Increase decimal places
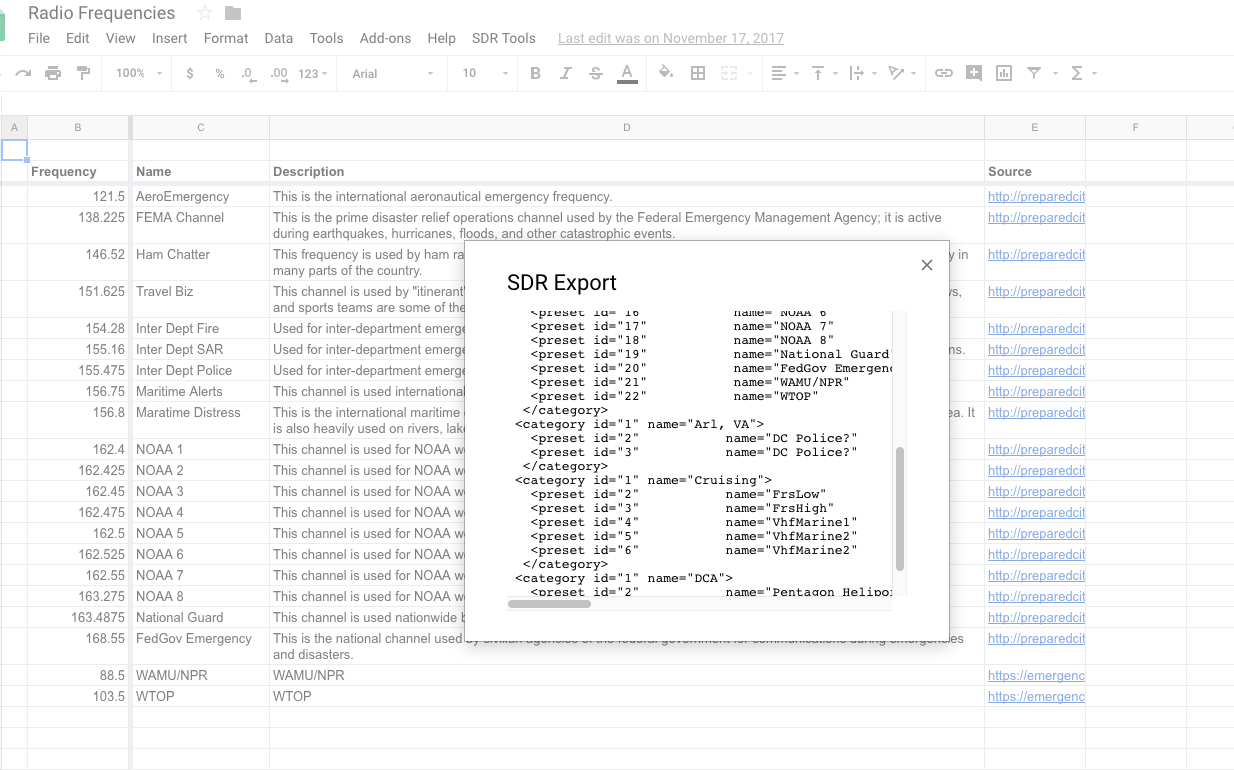The height and width of the screenshot is (770, 1234). click(279, 73)
